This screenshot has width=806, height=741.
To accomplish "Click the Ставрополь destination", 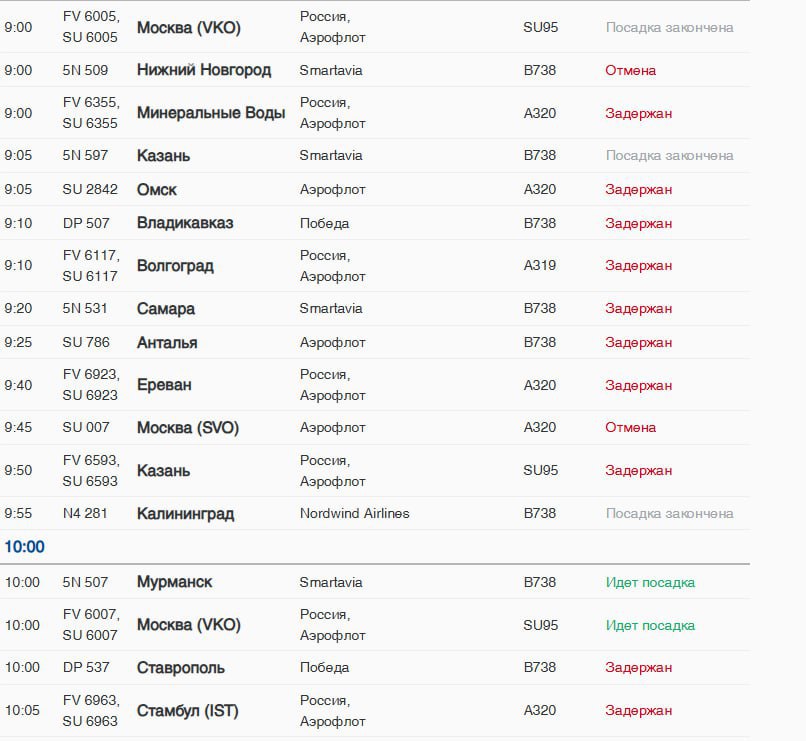I will coord(181,667).
